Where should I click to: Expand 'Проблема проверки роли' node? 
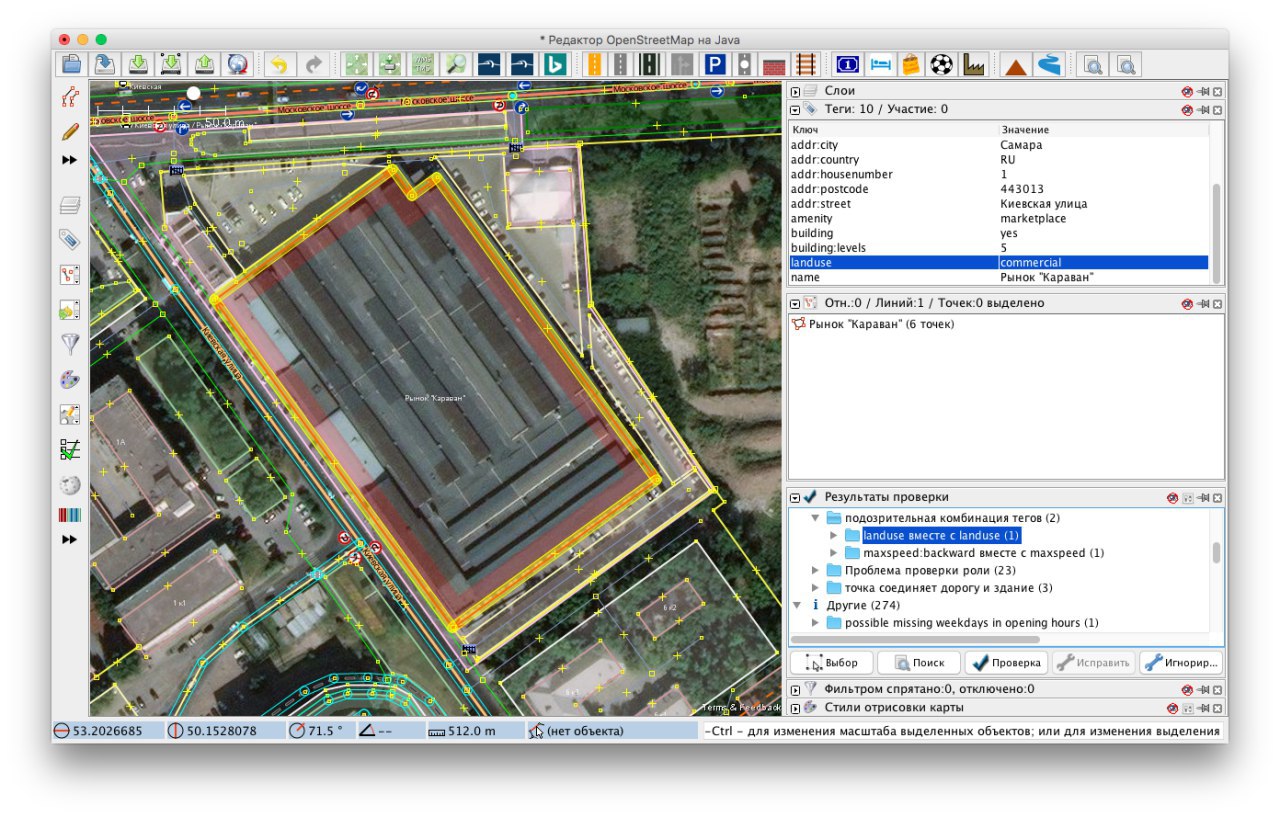pos(815,570)
